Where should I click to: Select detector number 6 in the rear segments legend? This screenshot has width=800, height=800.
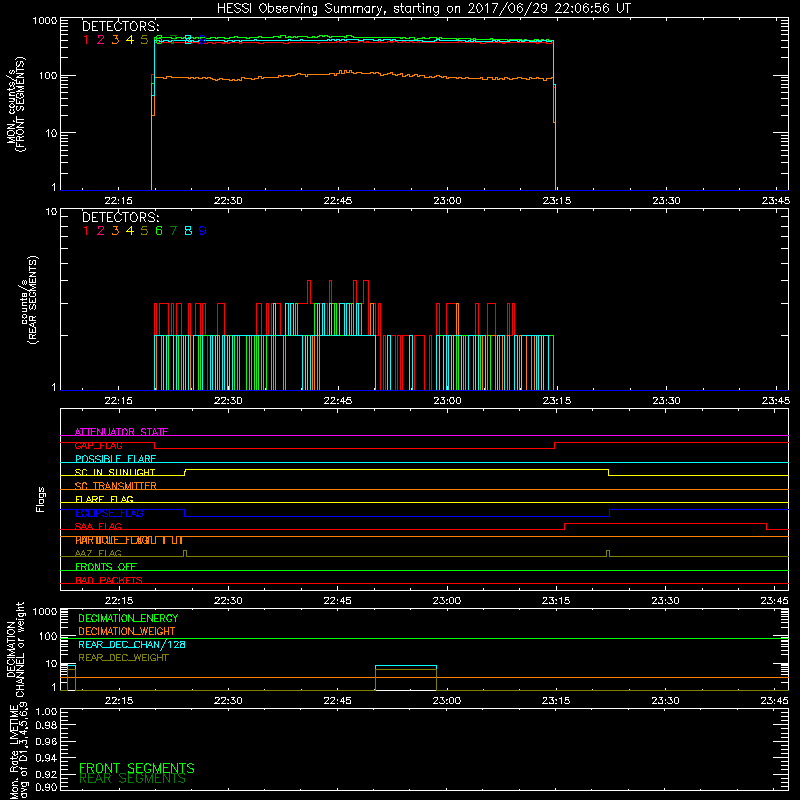159,231
